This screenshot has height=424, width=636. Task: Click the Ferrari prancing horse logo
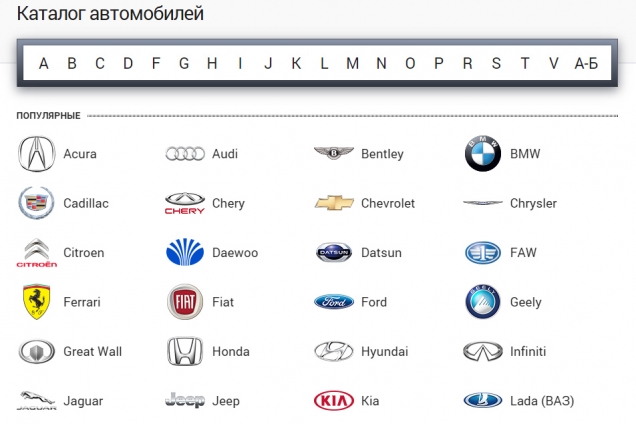coord(37,302)
